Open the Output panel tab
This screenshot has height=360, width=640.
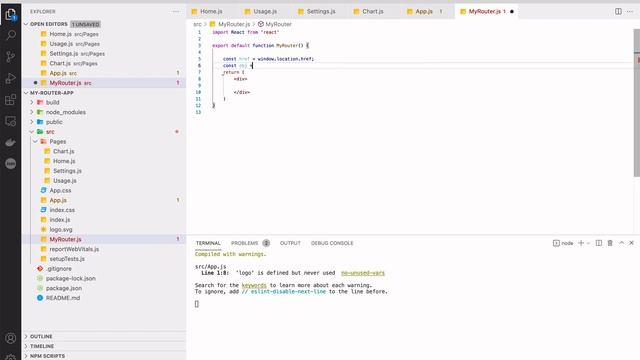point(290,243)
